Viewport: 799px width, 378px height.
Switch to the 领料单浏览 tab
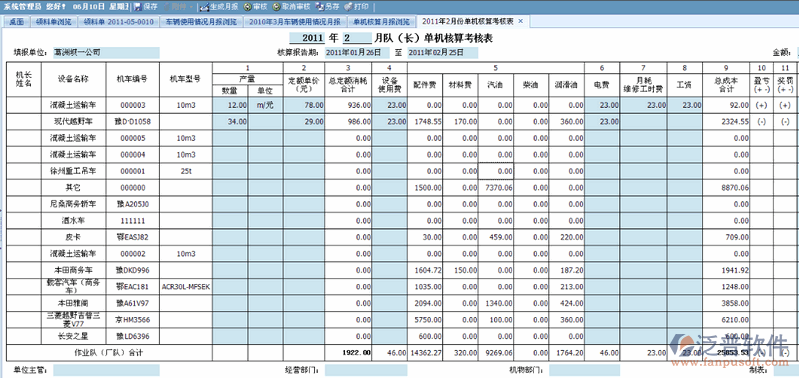click(54, 22)
